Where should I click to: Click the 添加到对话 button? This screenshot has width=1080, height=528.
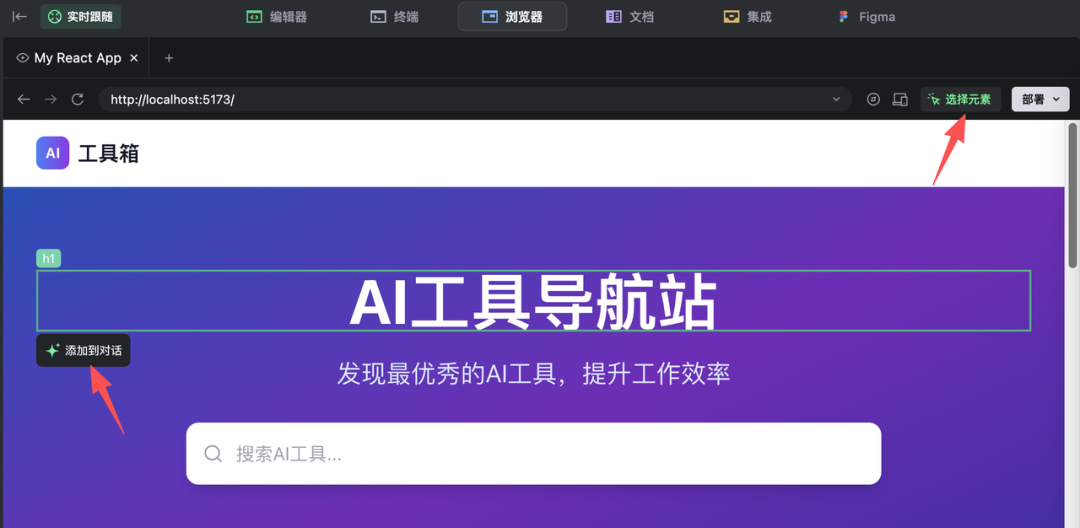[83, 350]
